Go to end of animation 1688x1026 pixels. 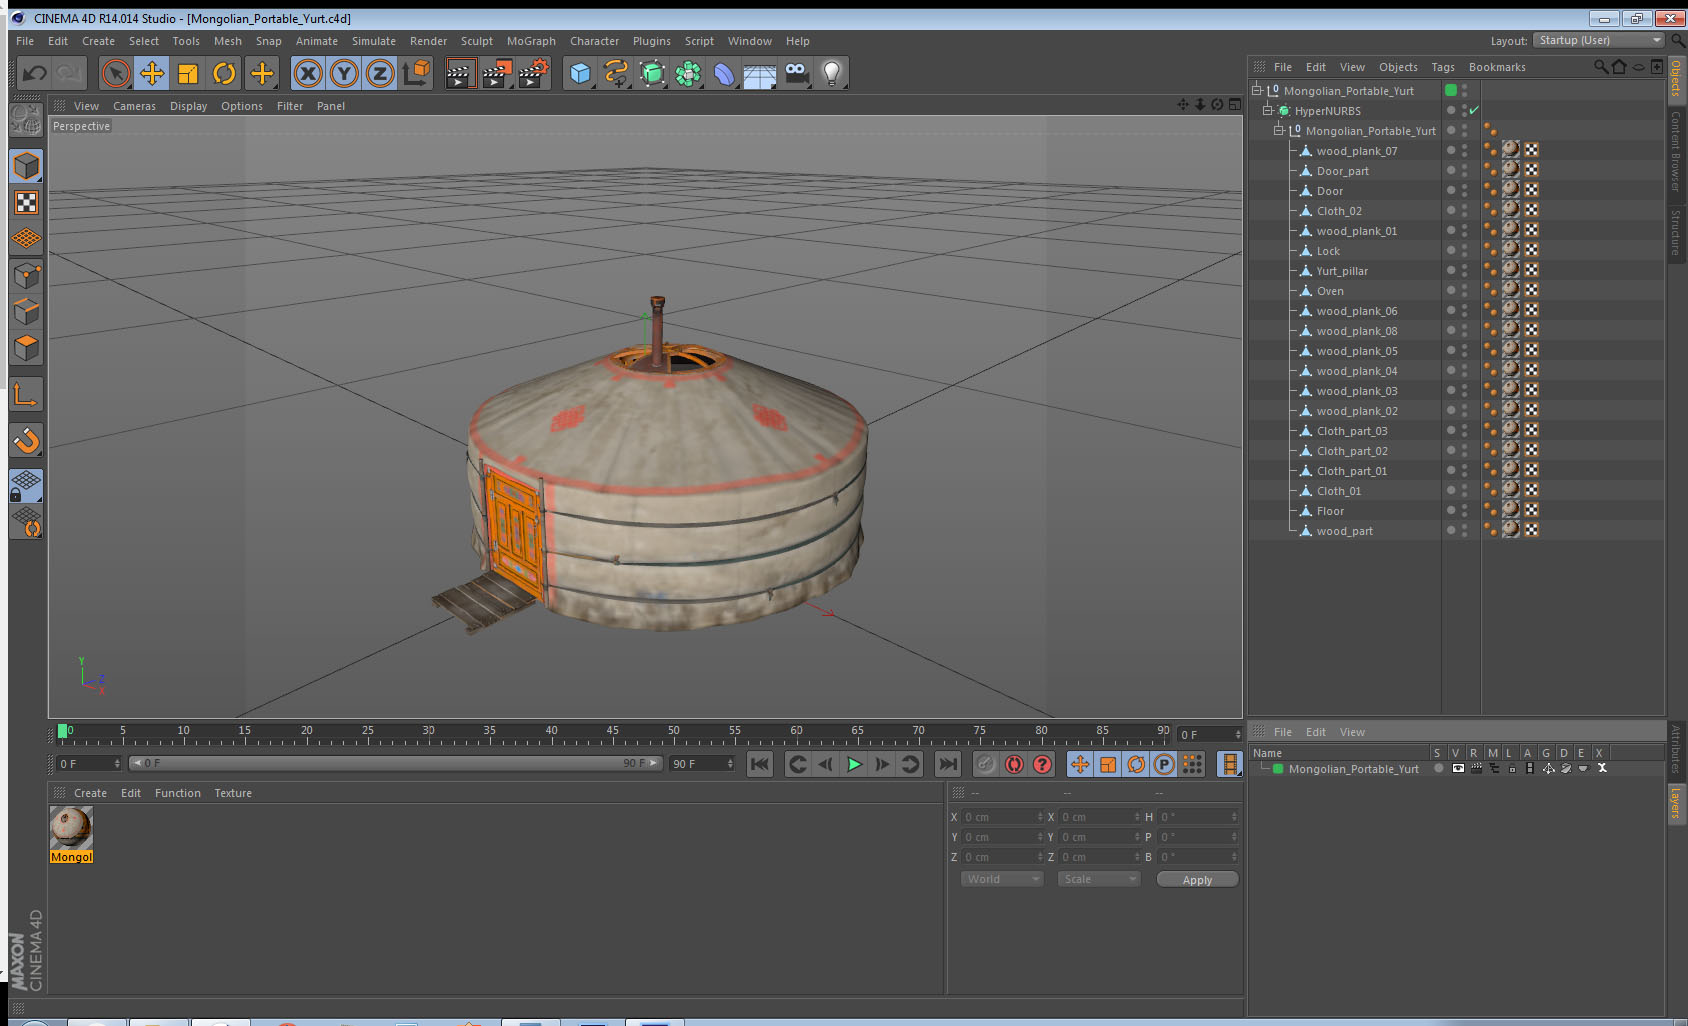[x=947, y=764]
